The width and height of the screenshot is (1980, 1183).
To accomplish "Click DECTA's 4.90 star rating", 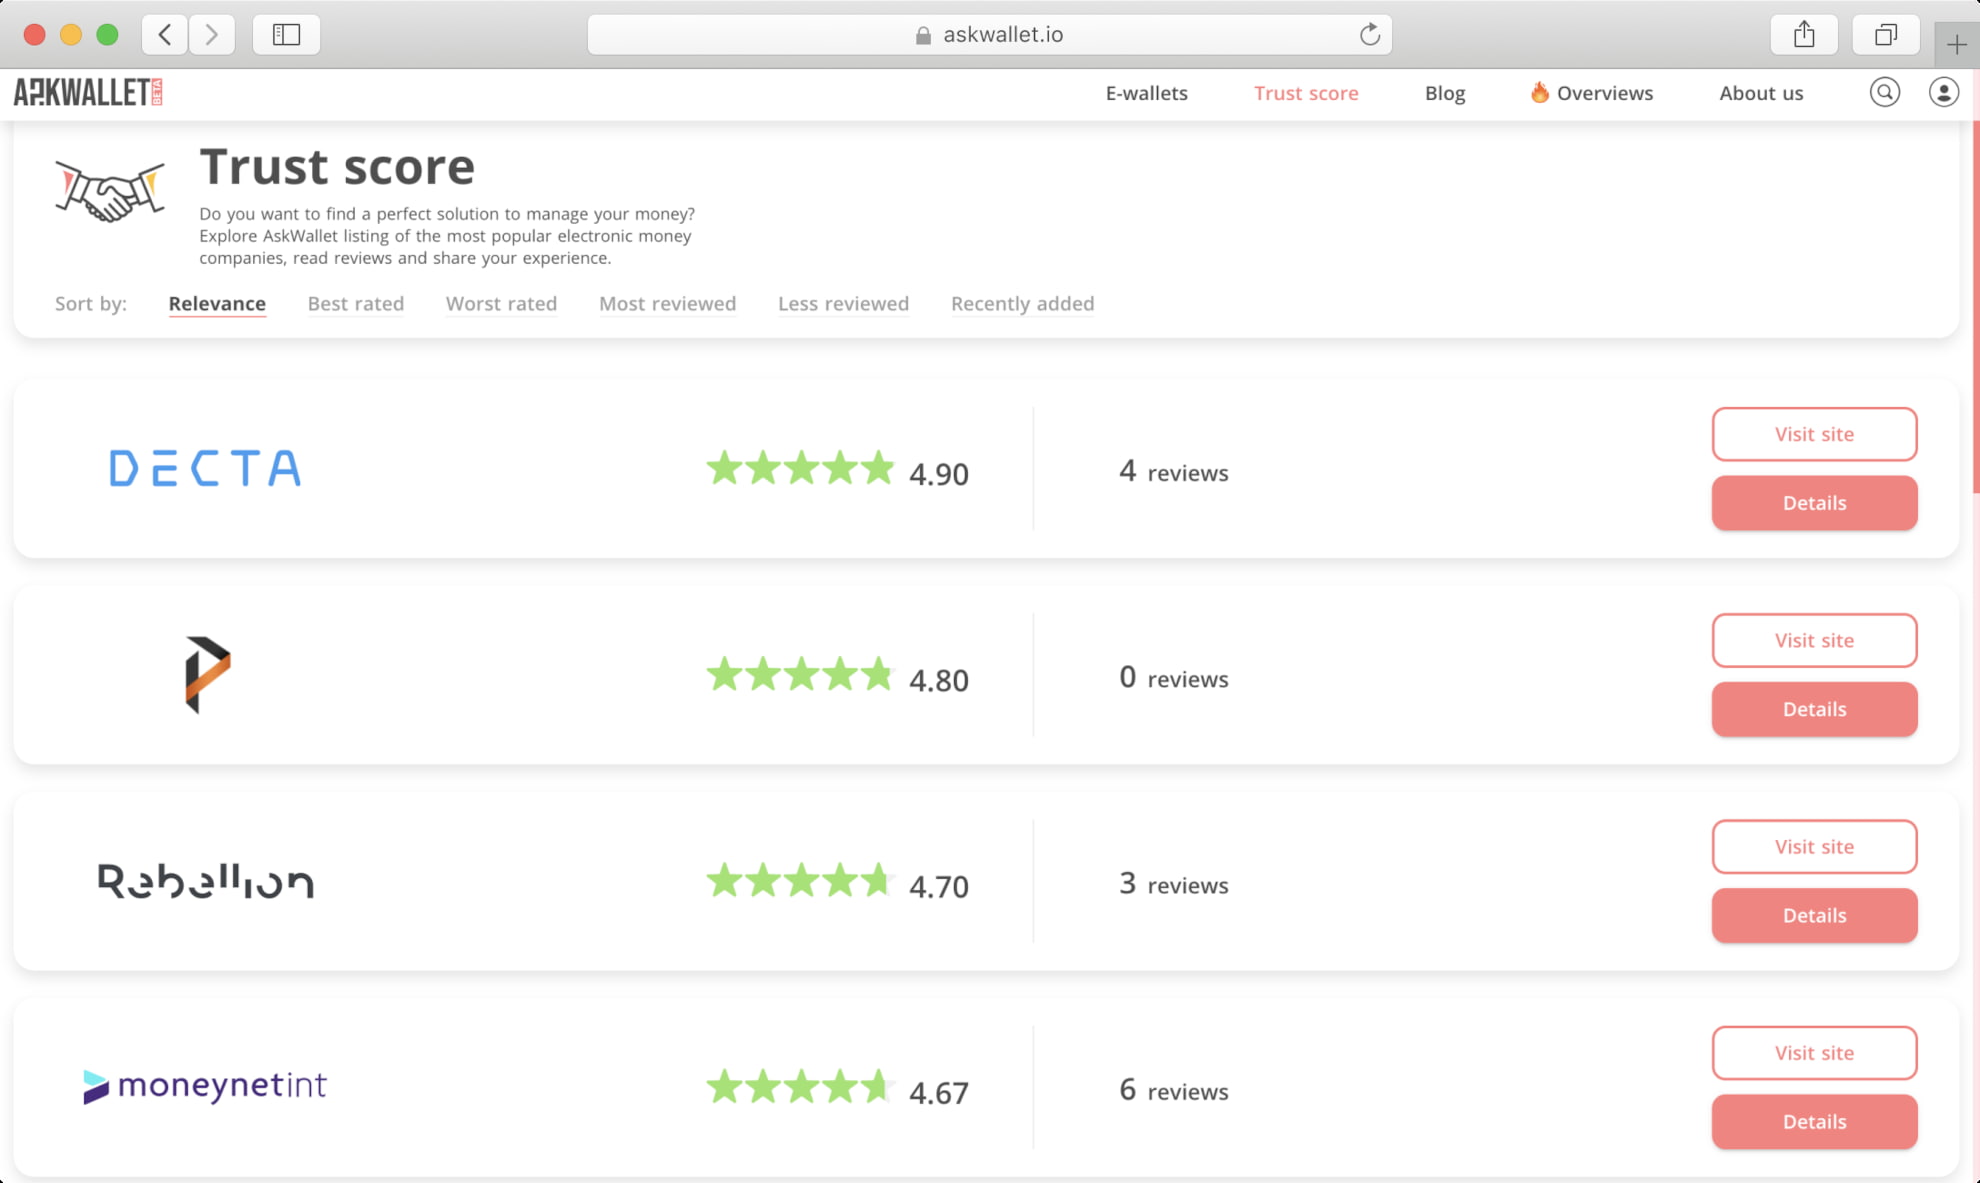I will click(837, 469).
